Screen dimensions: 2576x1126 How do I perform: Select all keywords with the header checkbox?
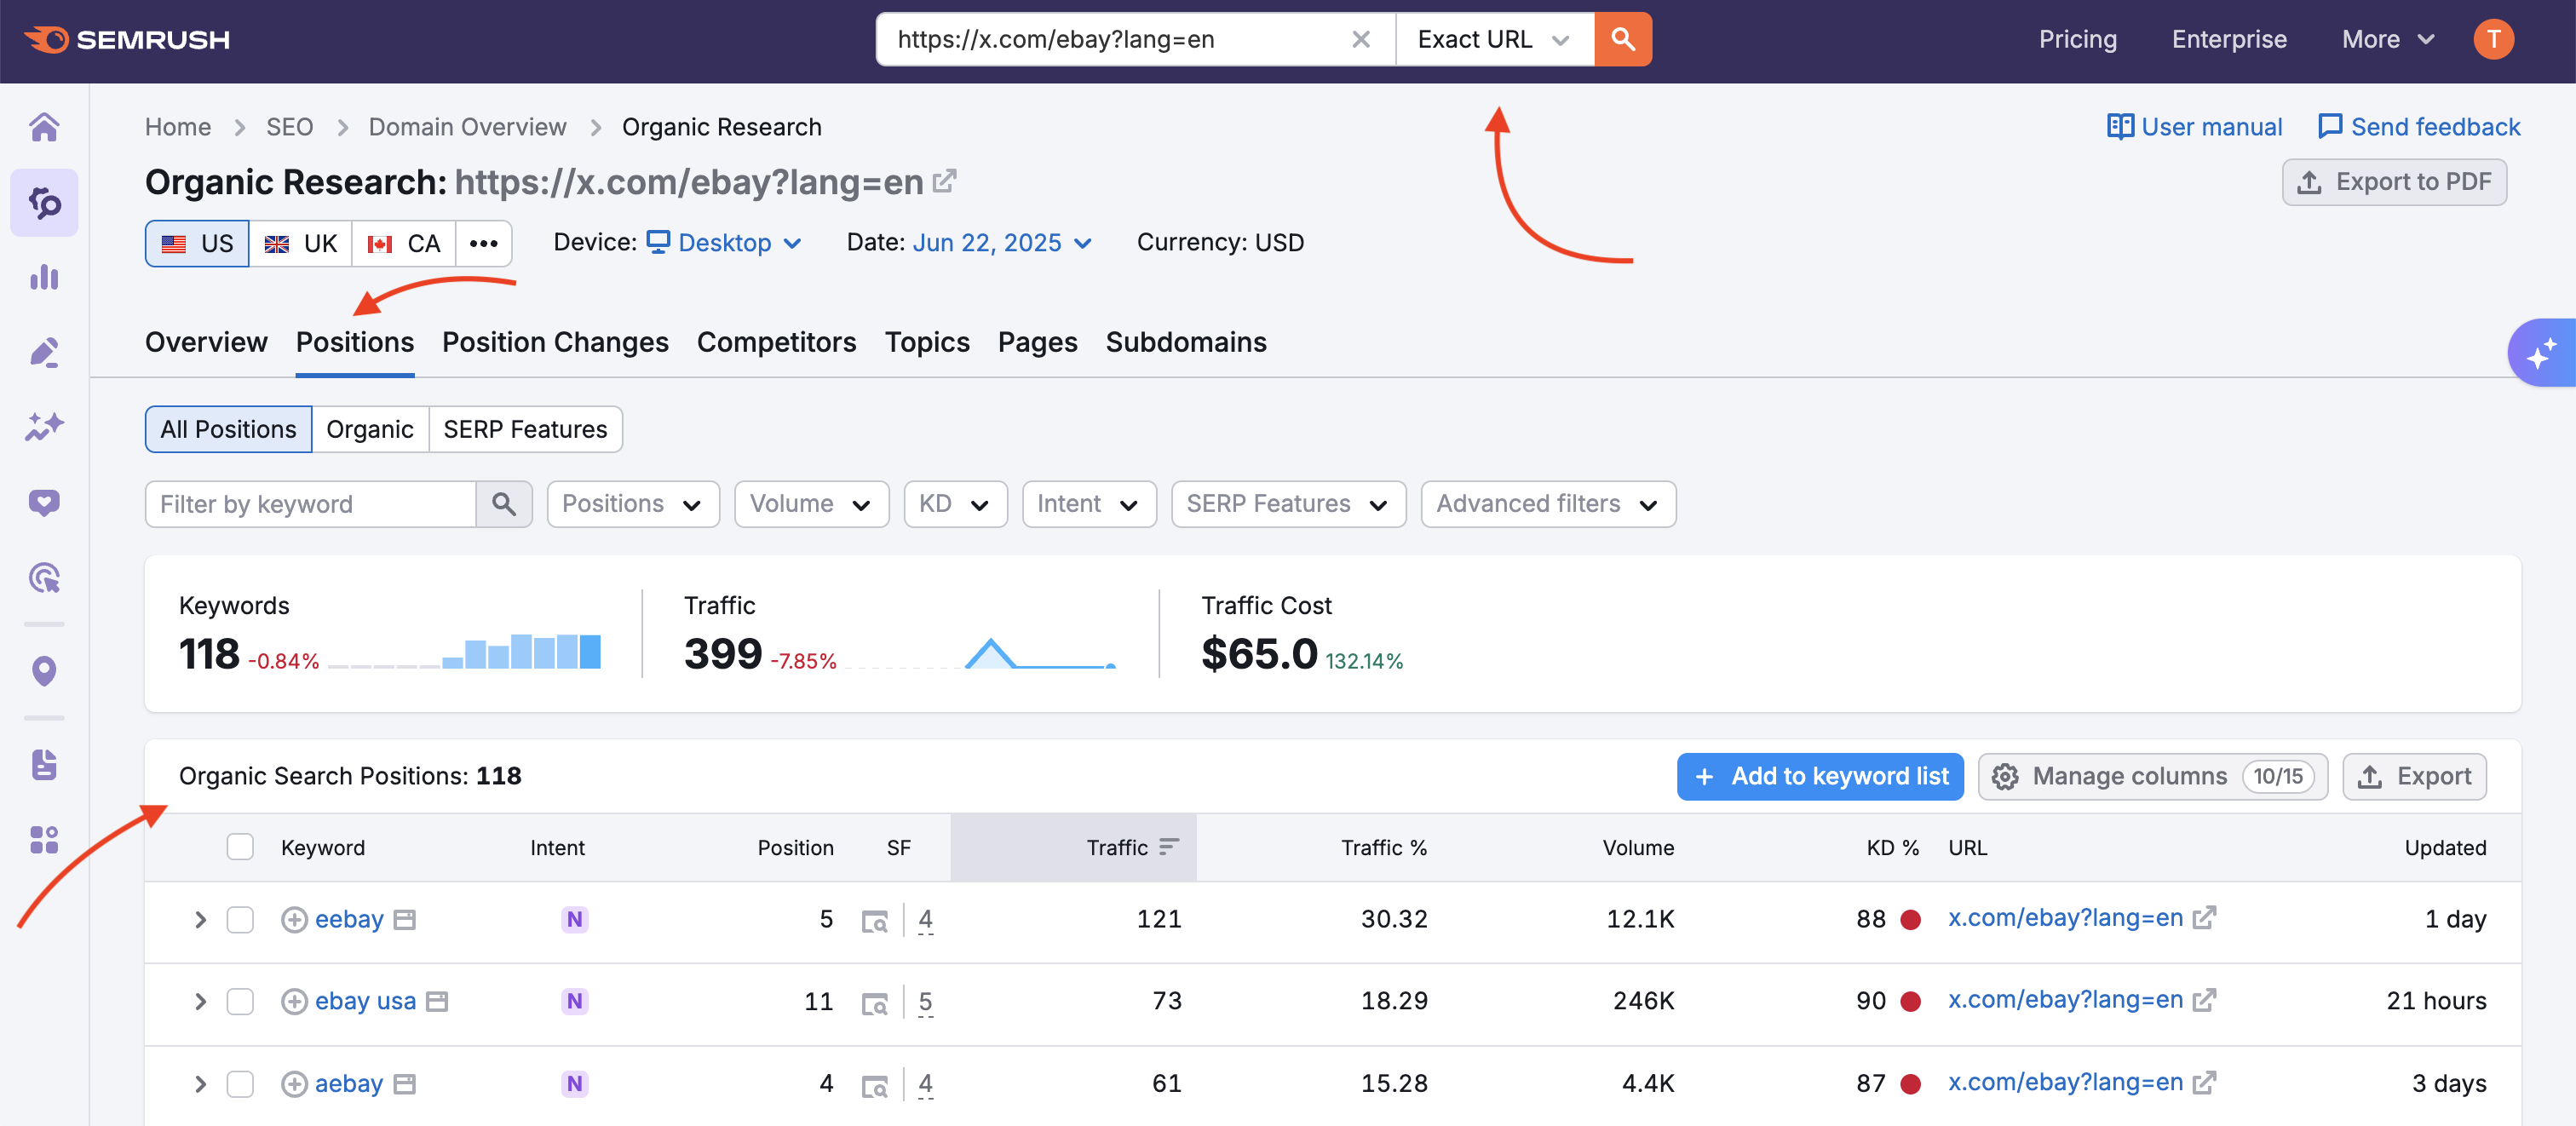[240, 847]
